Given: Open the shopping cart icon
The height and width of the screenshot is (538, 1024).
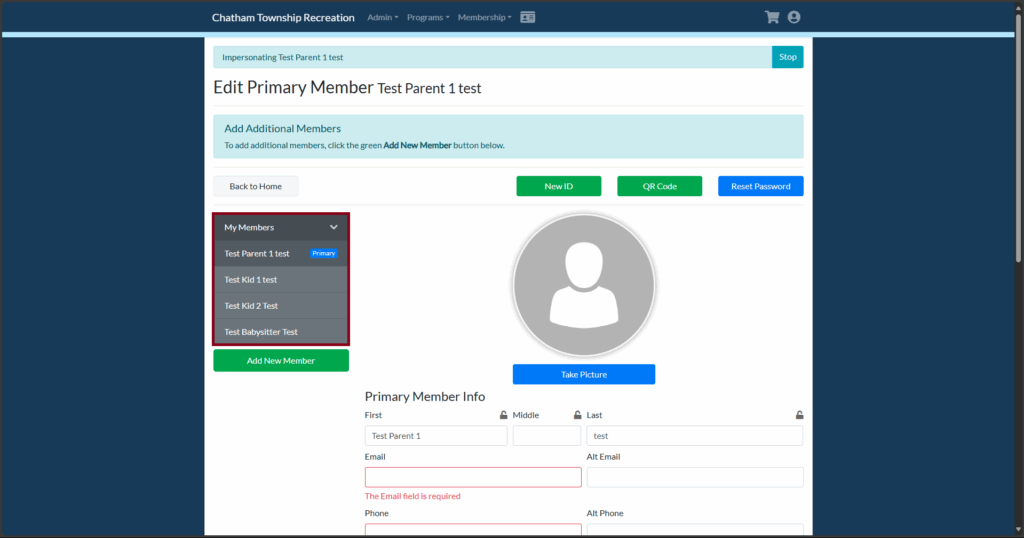Looking at the screenshot, I should tap(772, 18).
